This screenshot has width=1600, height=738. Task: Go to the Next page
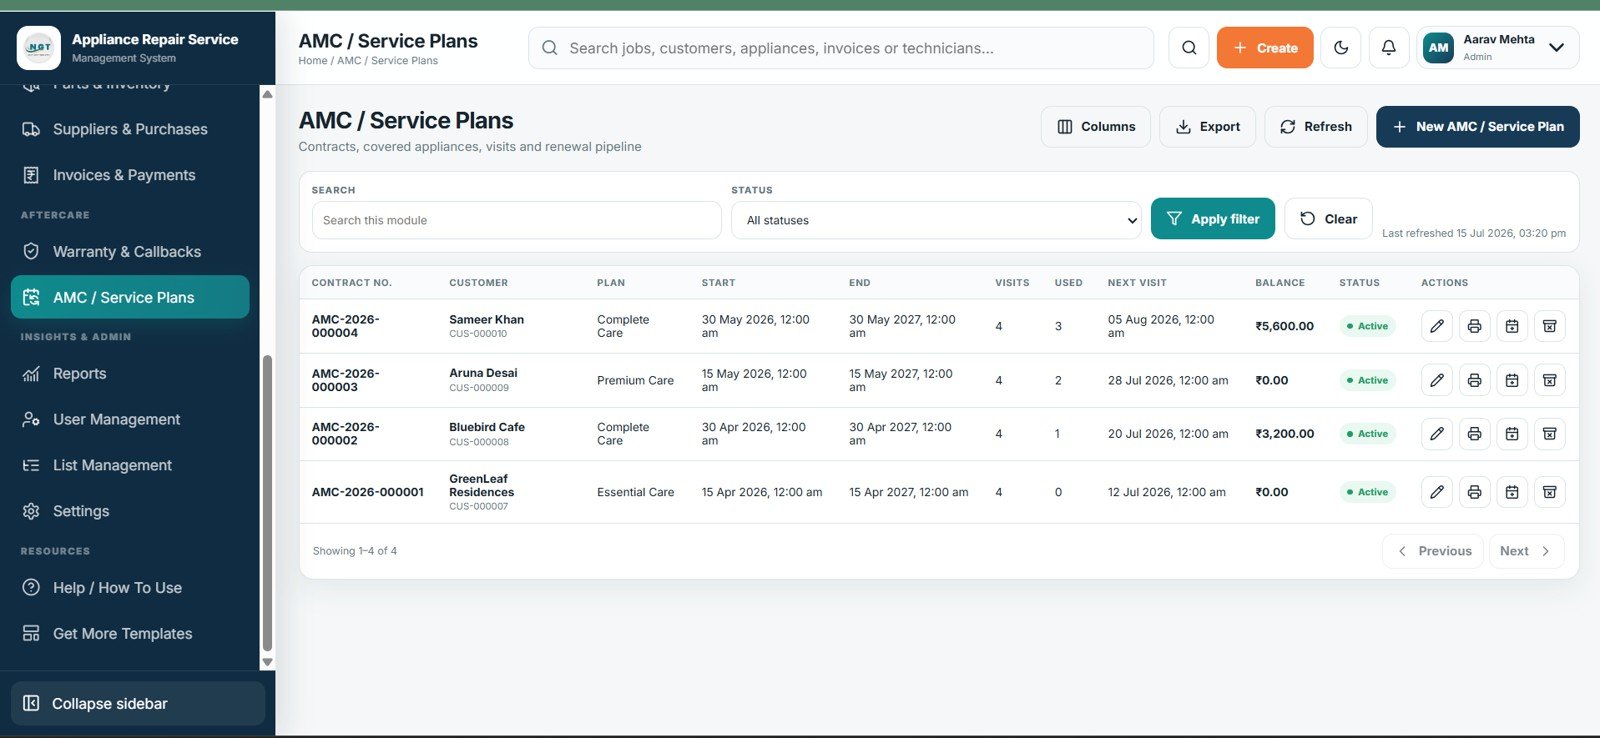pos(1526,551)
